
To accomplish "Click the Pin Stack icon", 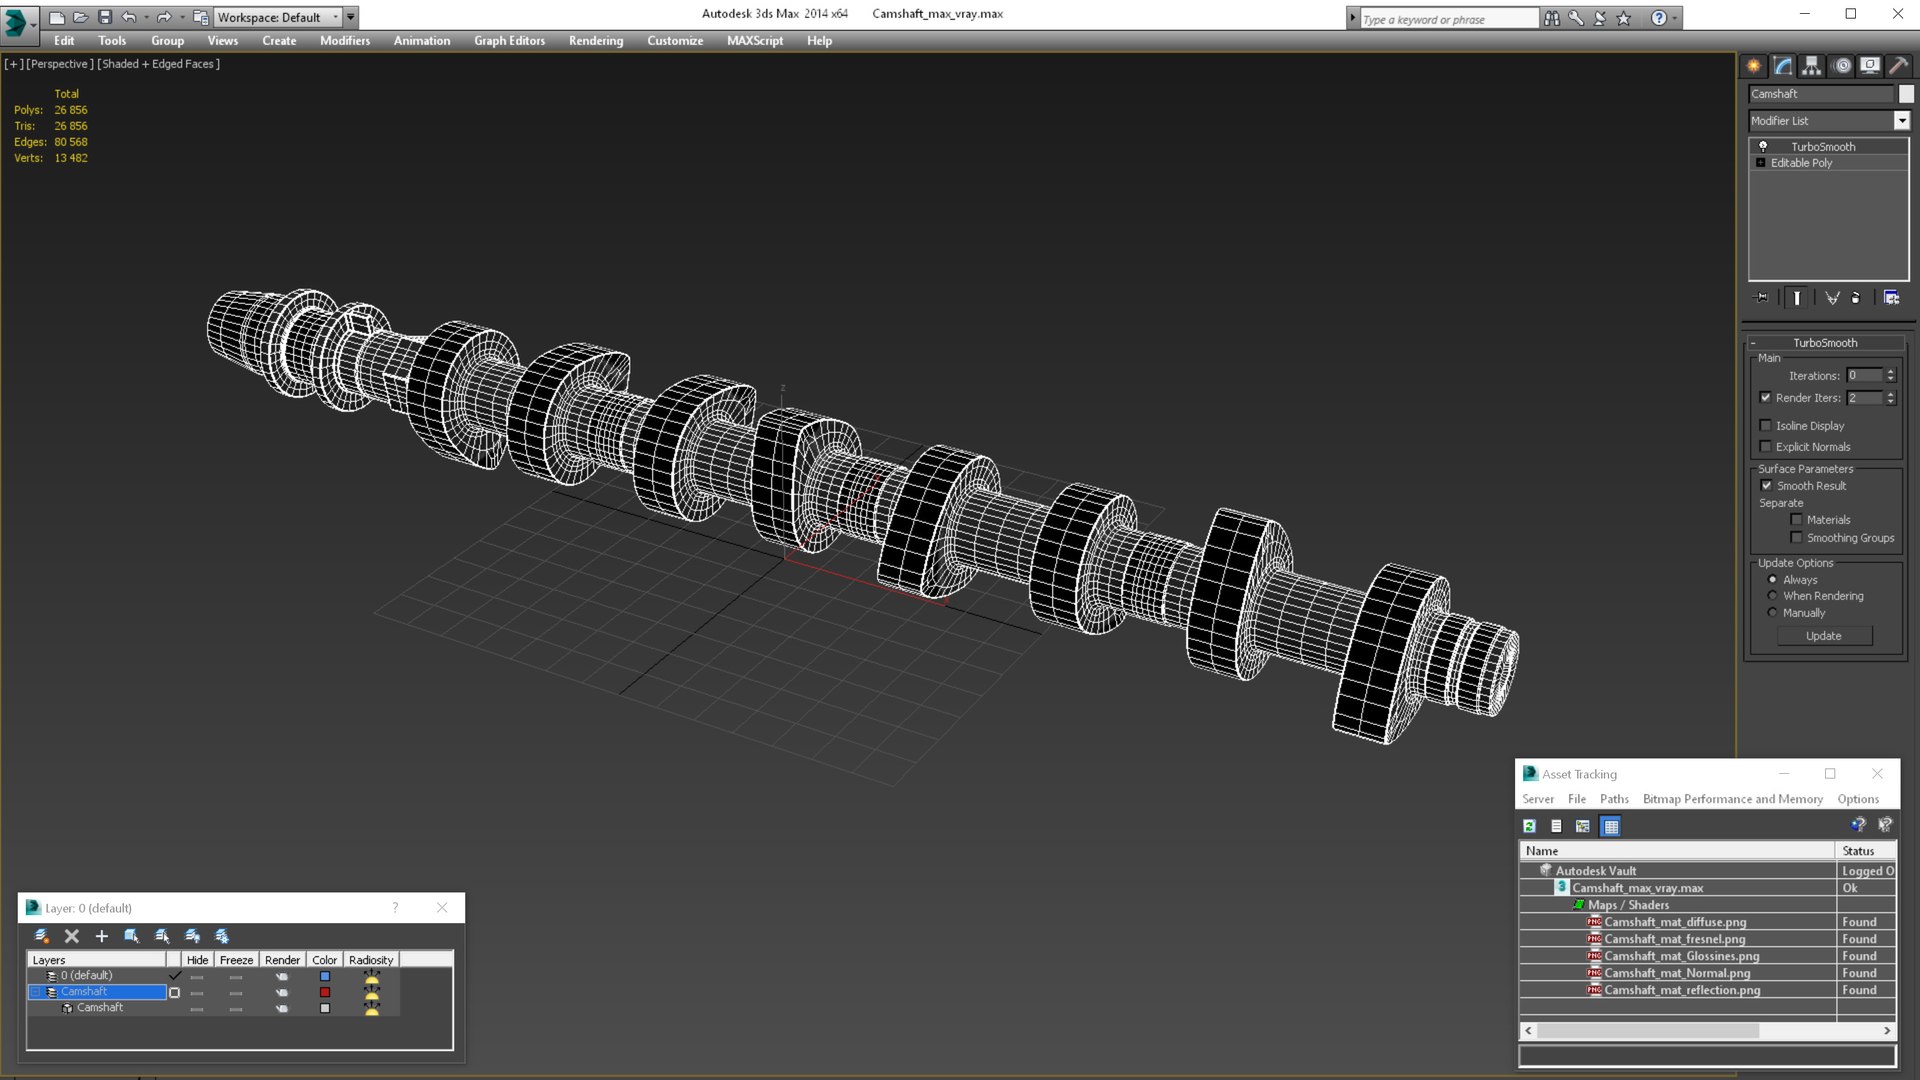I will pyautogui.click(x=1762, y=298).
